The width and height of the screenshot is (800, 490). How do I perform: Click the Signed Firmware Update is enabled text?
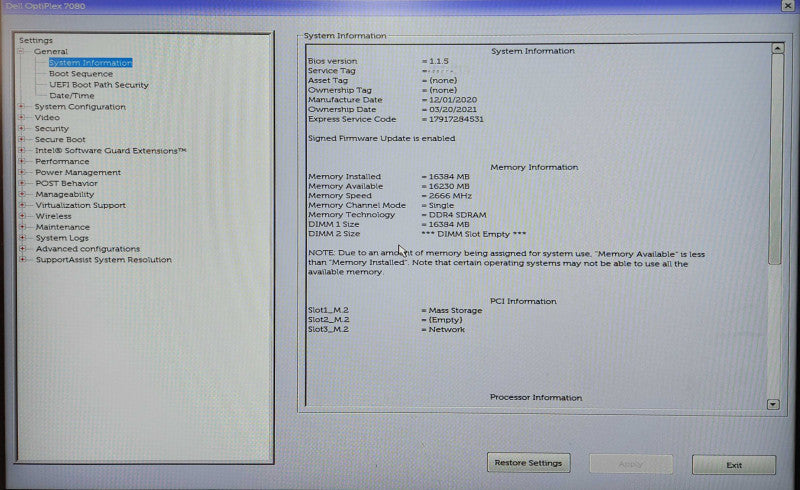pos(381,138)
